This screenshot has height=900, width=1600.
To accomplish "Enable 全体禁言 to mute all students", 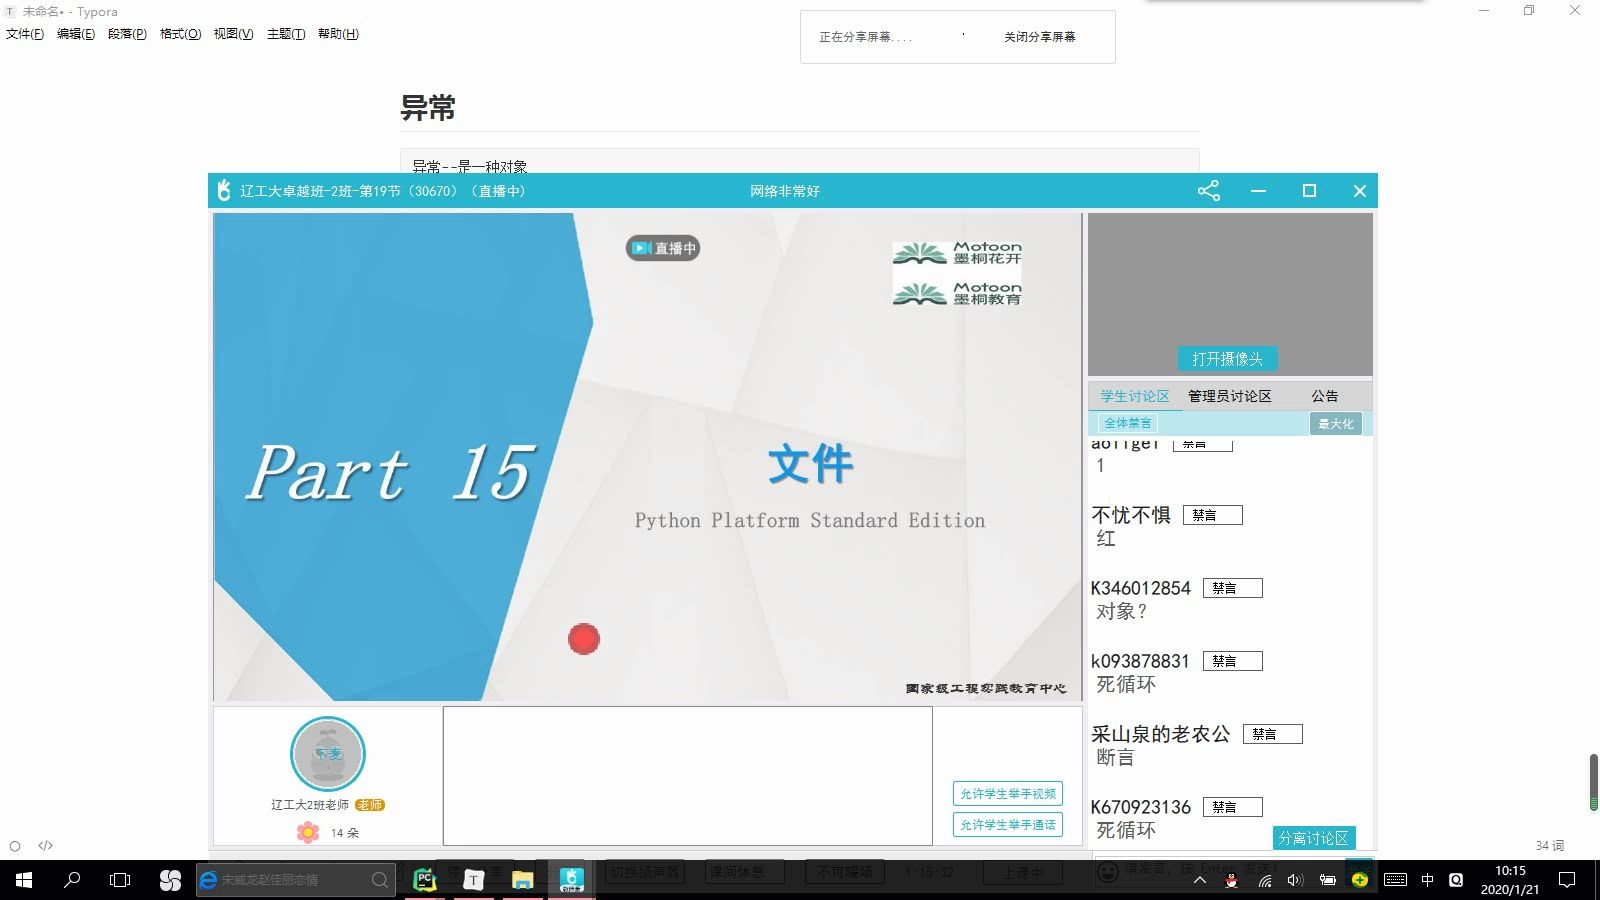I will coord(1127,423).
